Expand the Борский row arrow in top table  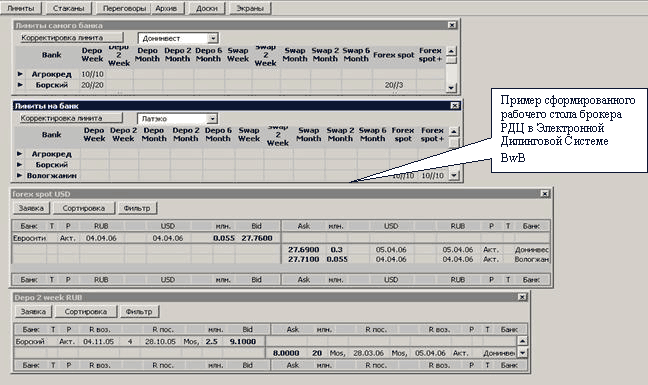20,85
